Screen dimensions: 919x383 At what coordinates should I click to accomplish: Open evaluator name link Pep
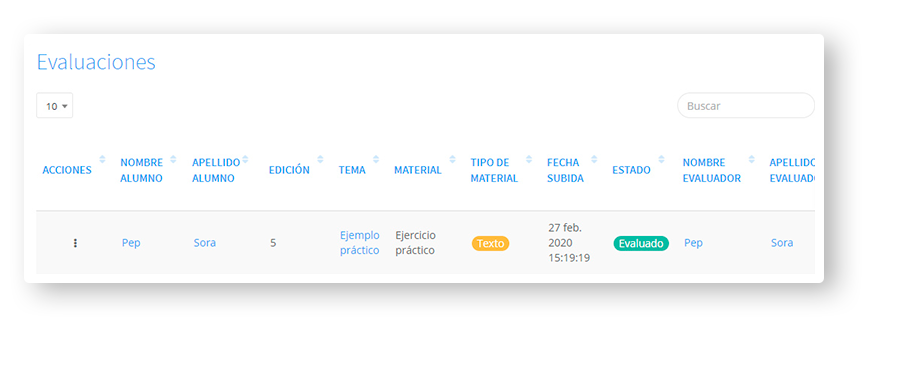tap(693, 243)
